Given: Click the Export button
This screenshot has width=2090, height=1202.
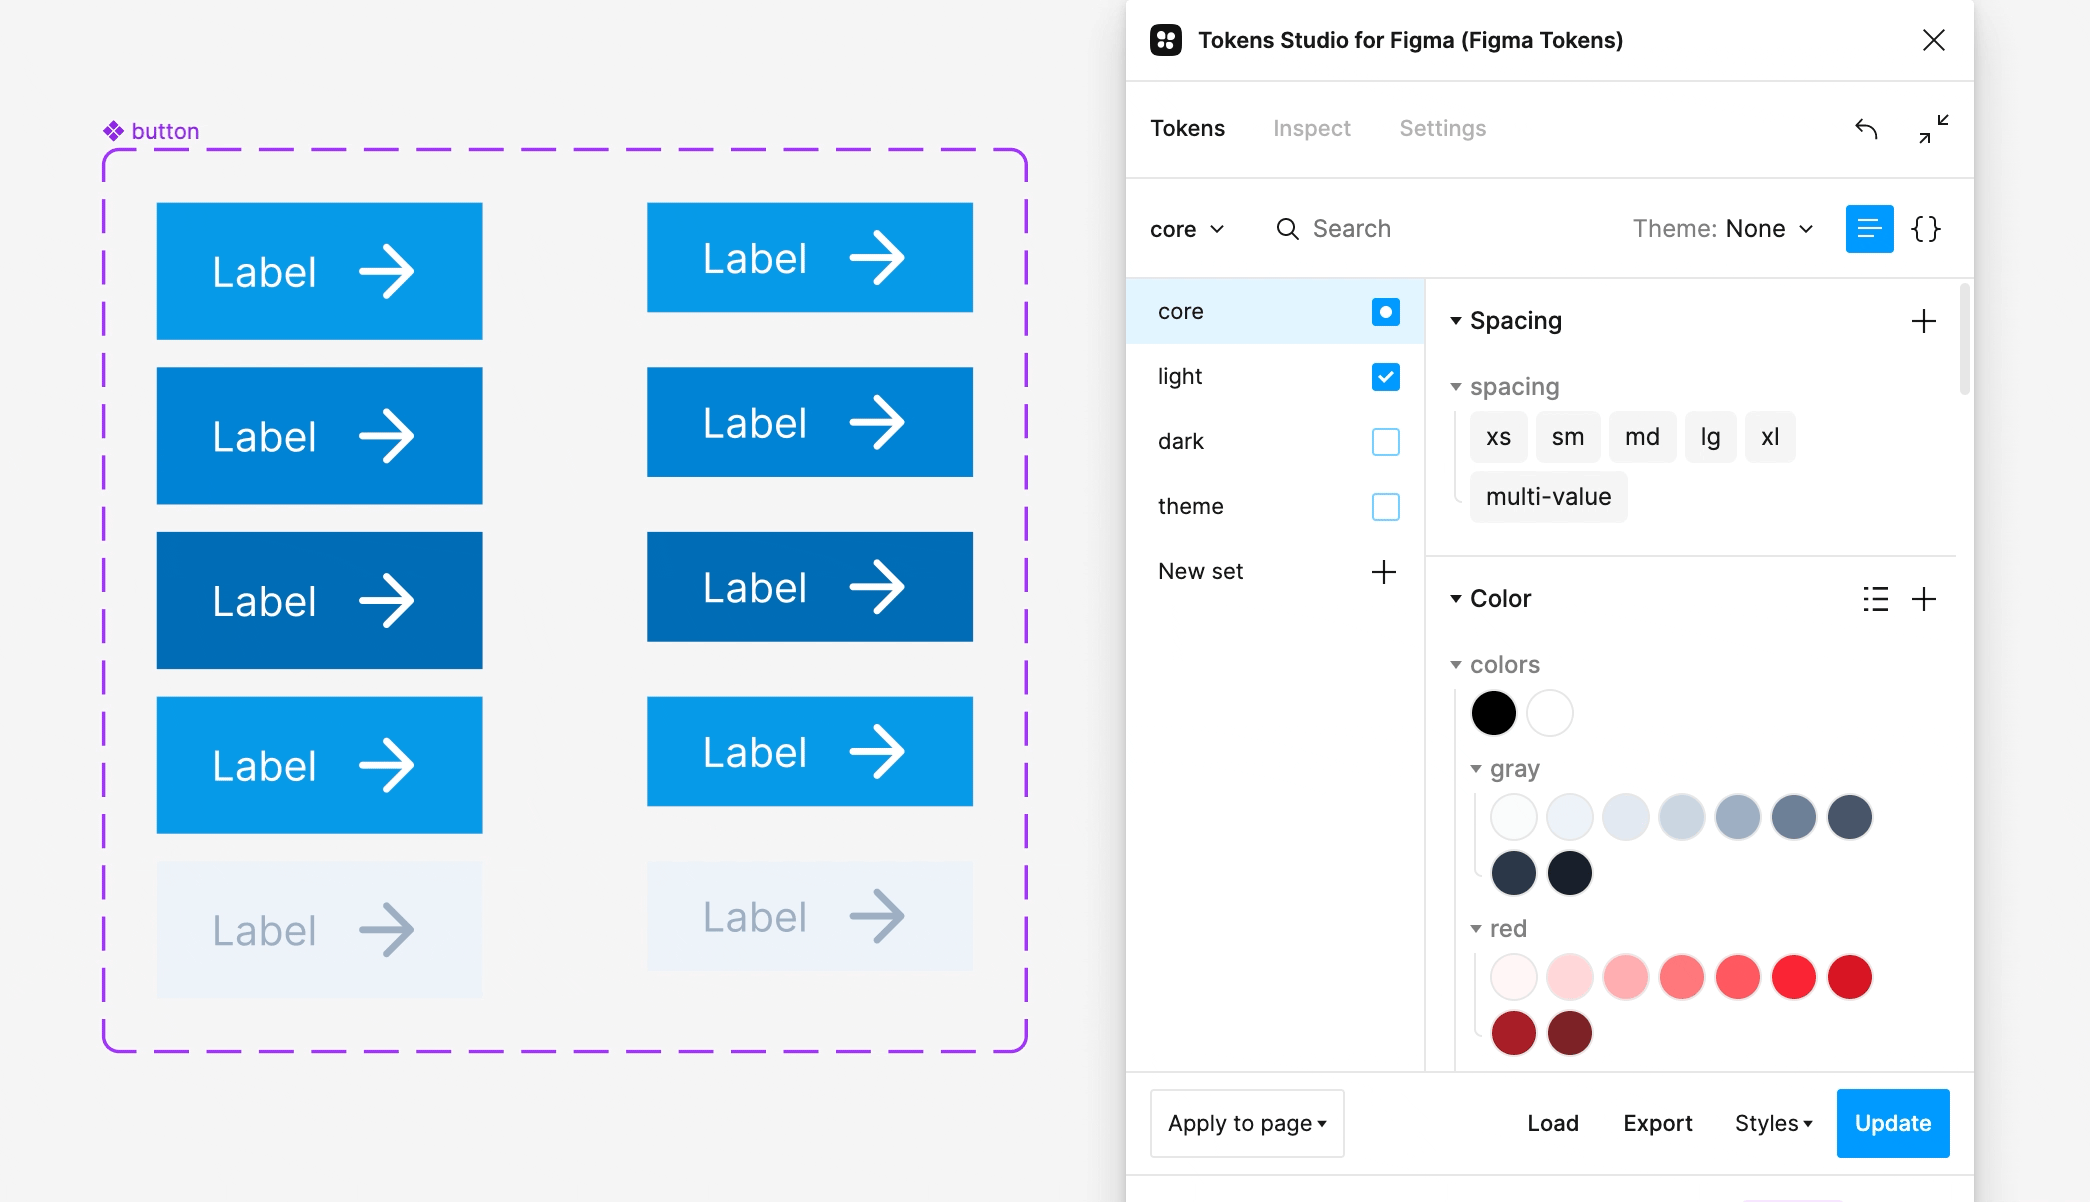Looking at the screenshot, I should (x=1658, y=1124).
